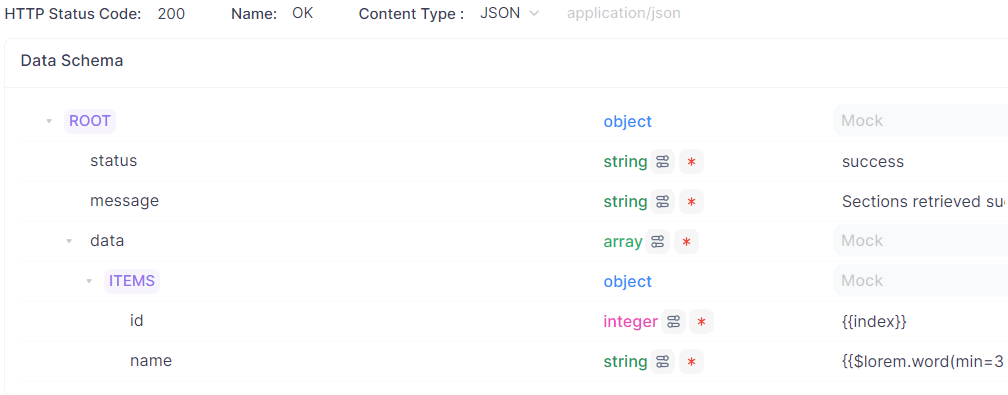The image size is (1008, 395).
Task: Open advanced settings icon for data array
Action: (657, 242)
